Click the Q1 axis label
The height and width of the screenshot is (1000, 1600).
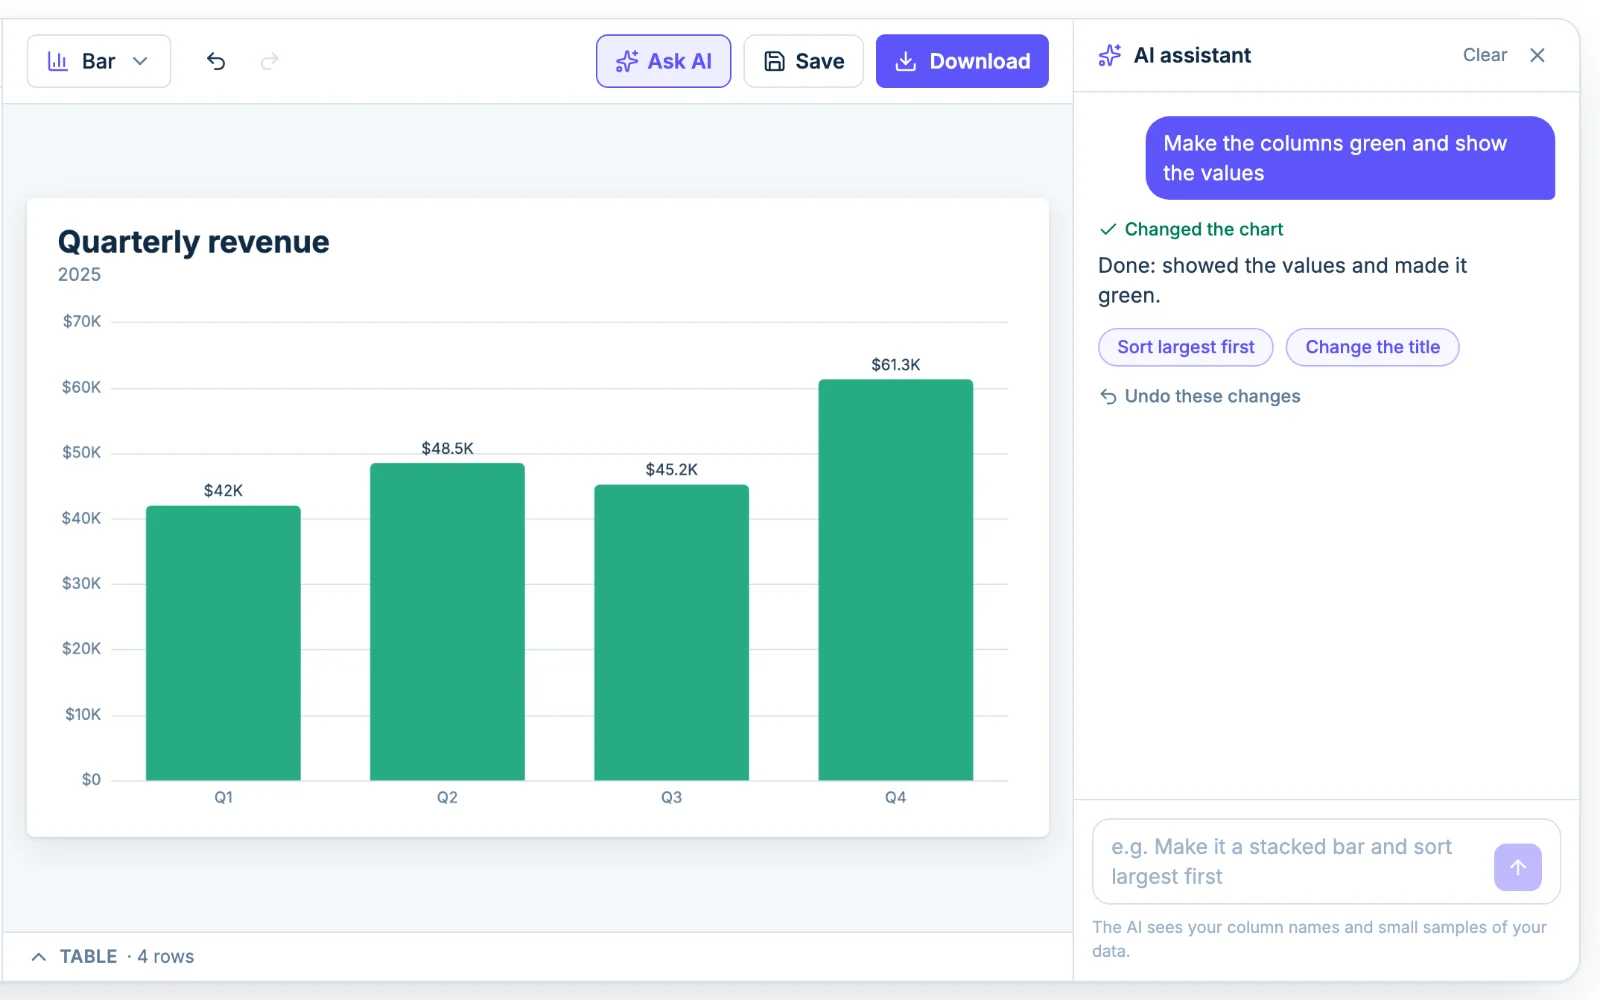point(223,797)
